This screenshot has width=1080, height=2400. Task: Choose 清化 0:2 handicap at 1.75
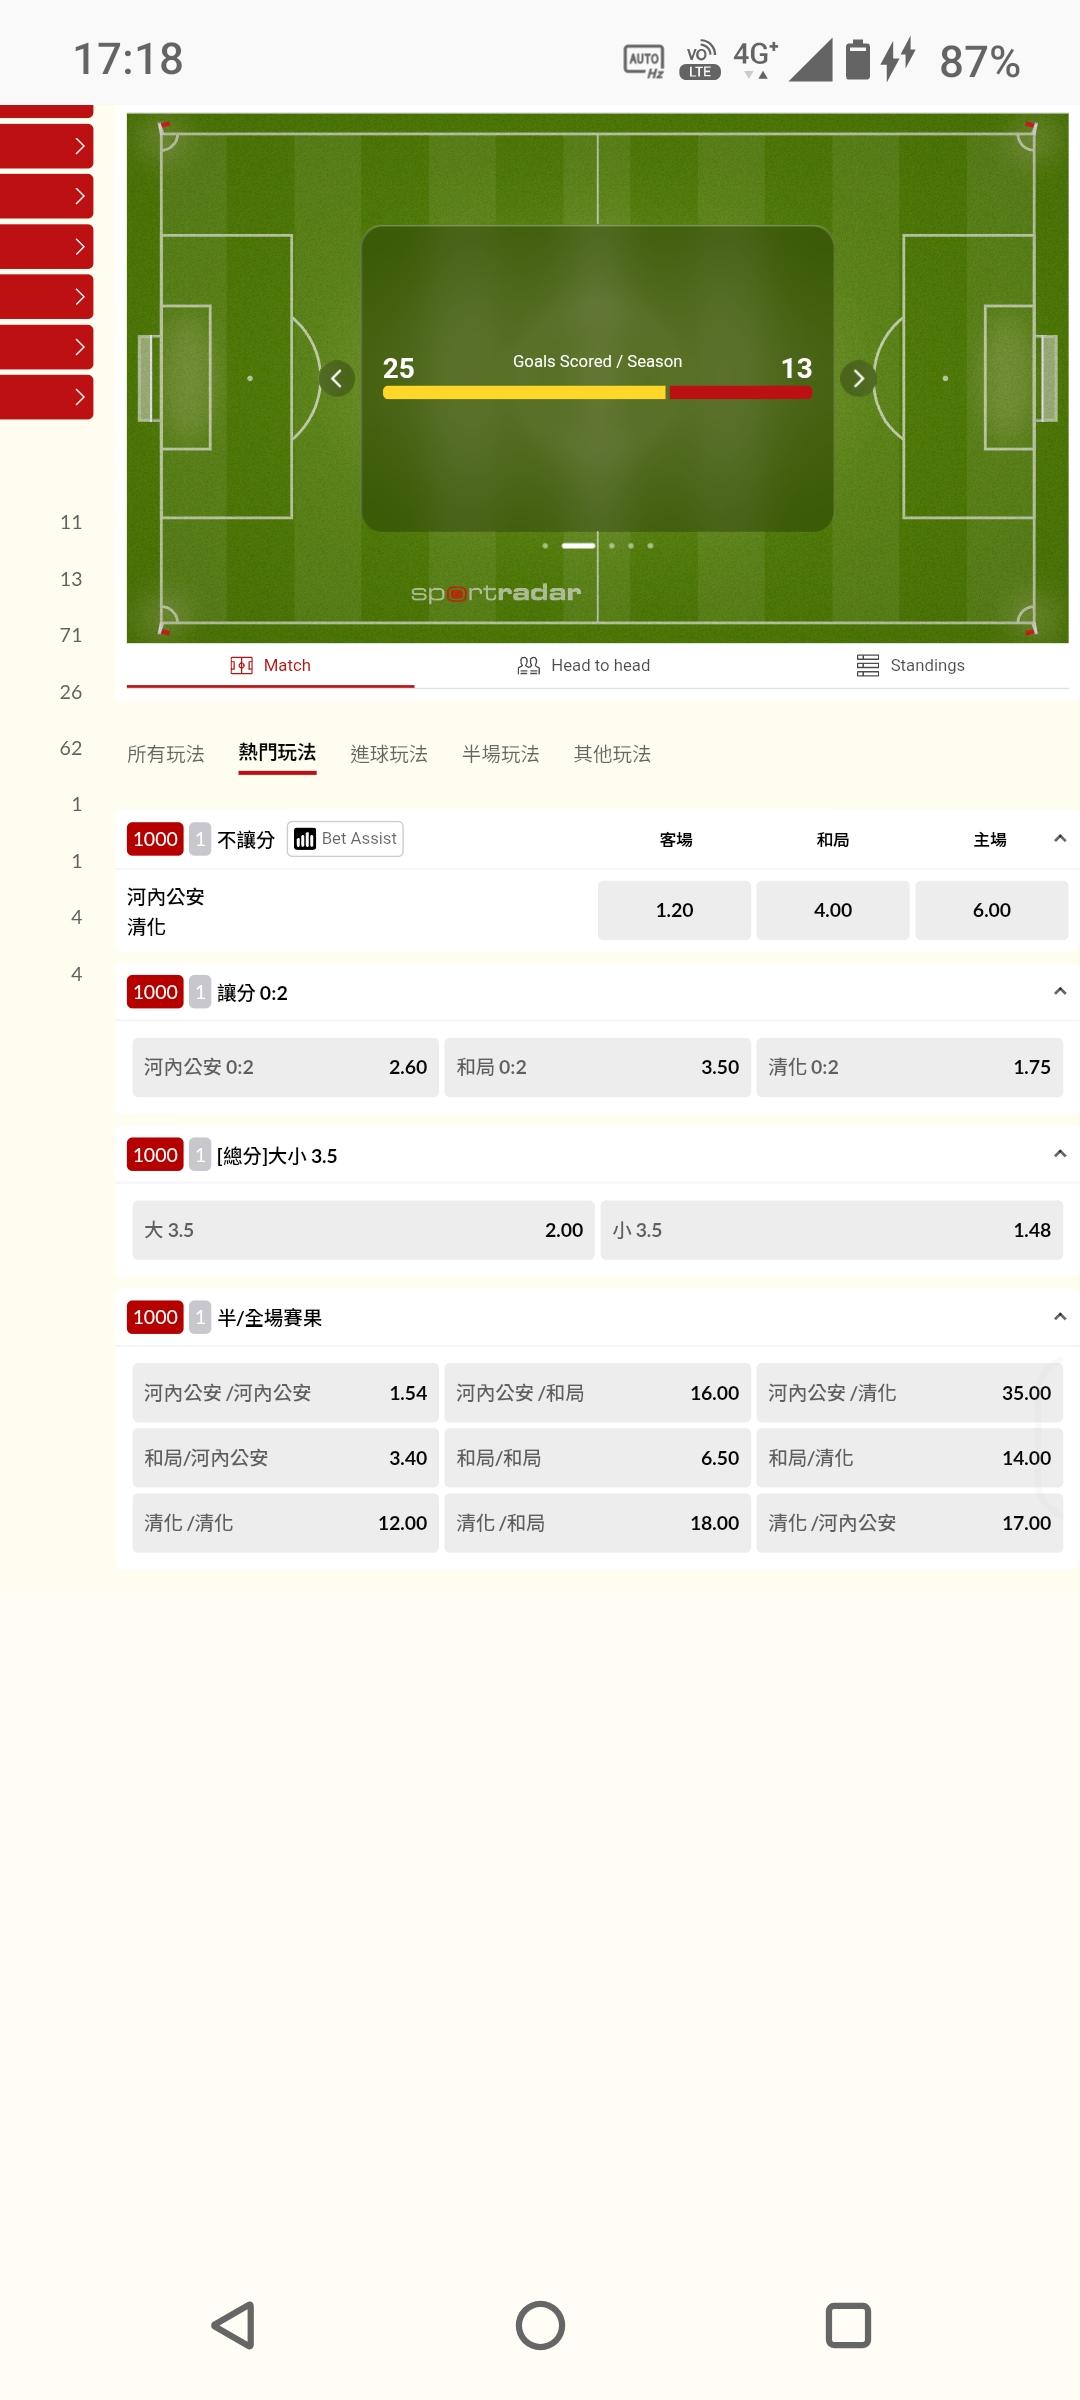[909, 1067]
